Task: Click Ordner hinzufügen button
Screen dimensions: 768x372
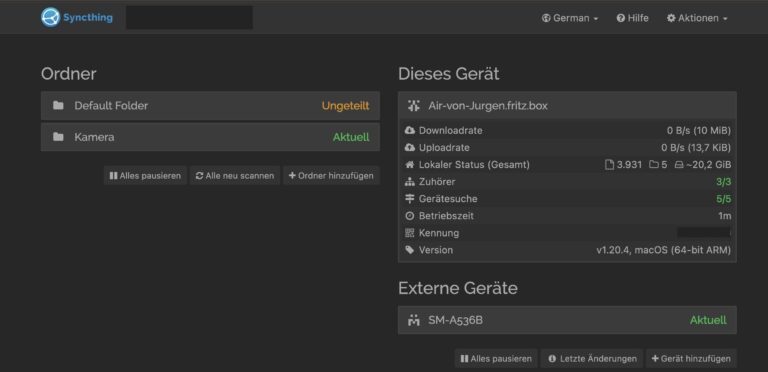Action: 331,175
